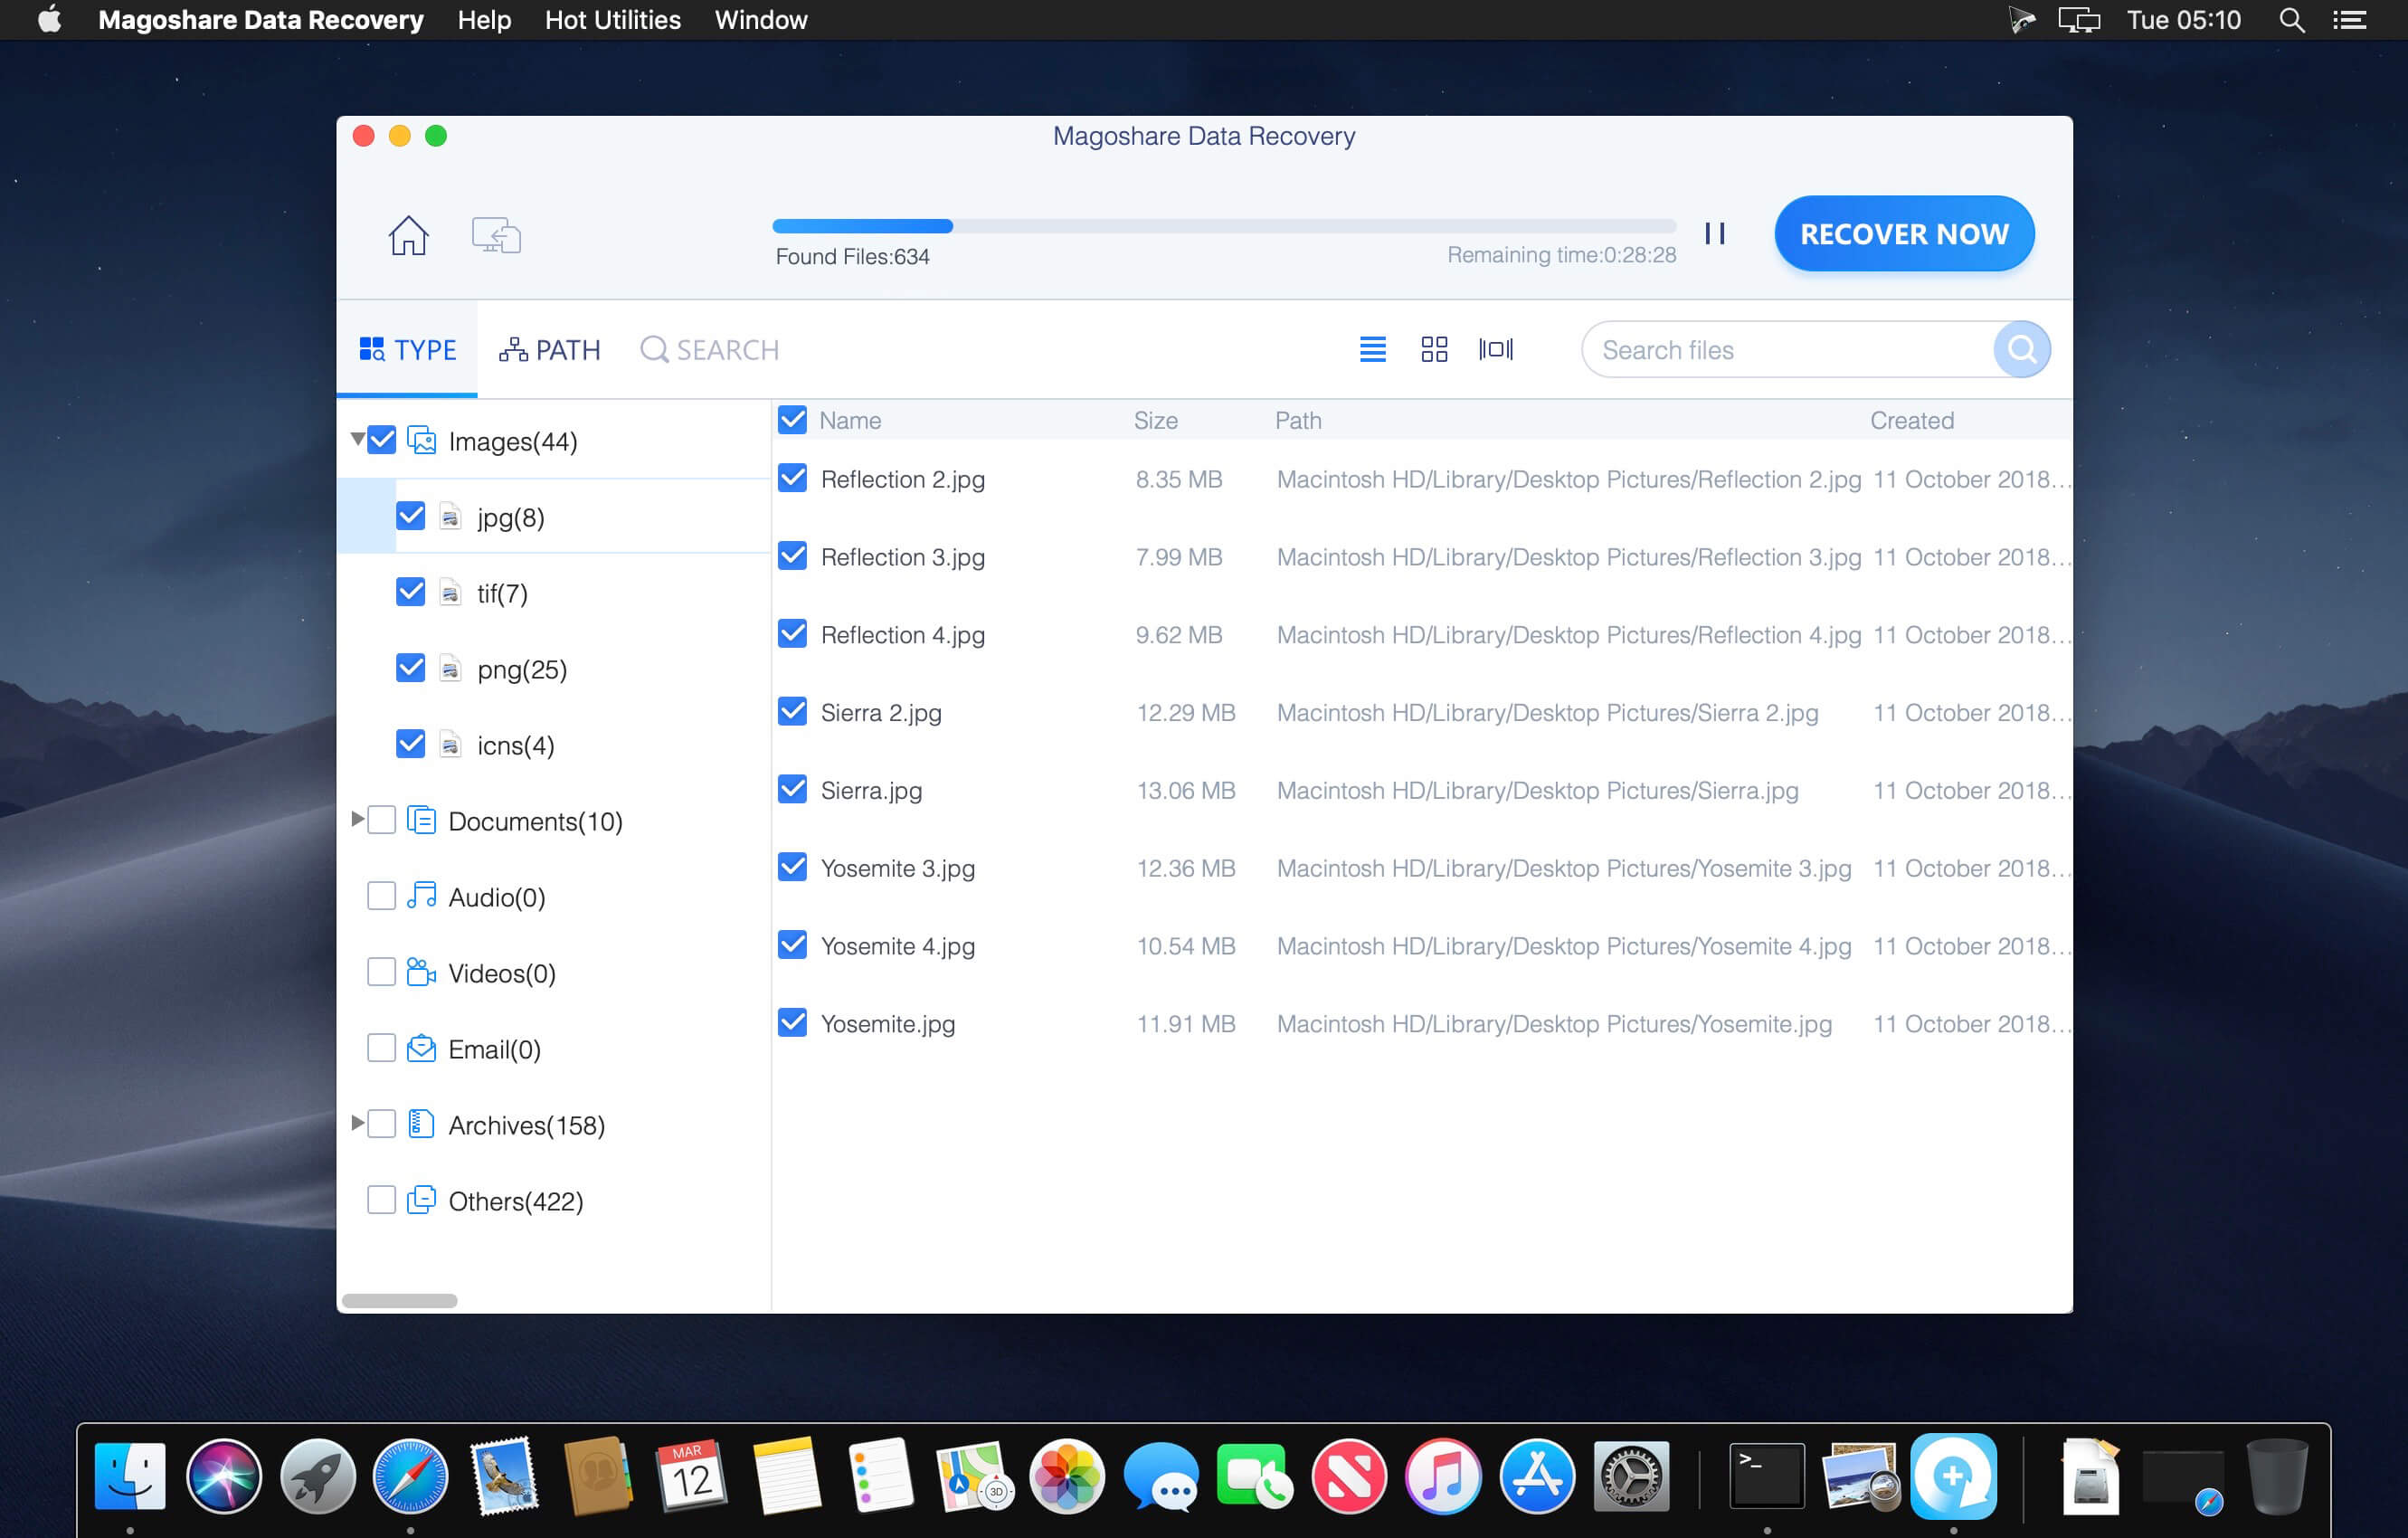Switch to cover flow view icon

[x=1496, y=349]
